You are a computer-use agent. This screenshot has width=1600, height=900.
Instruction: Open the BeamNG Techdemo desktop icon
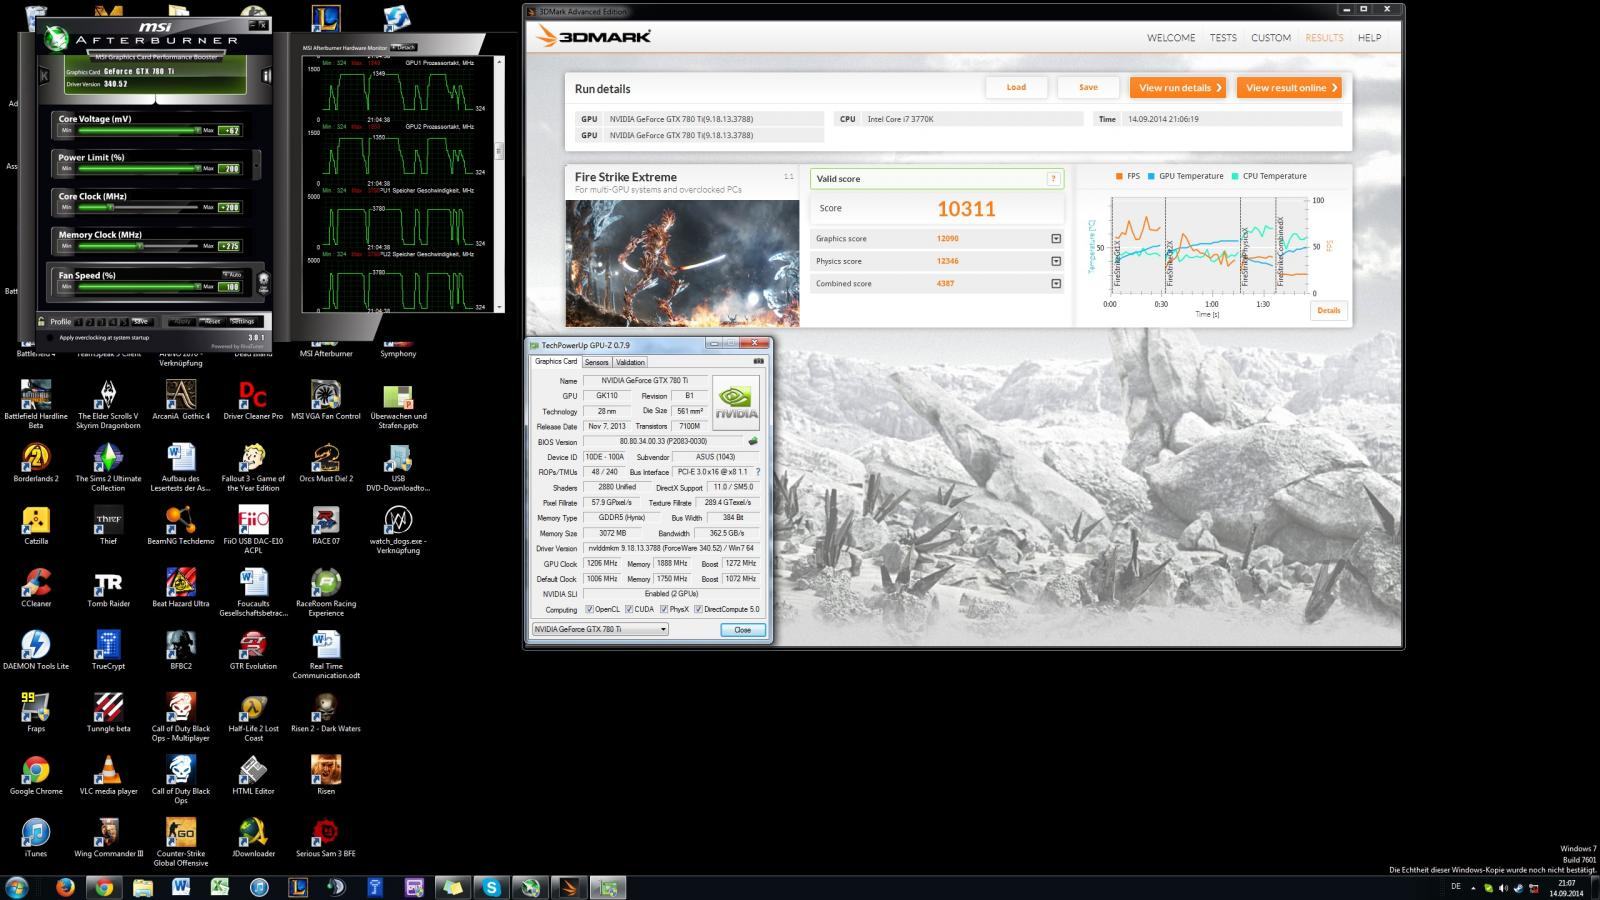point(181,525)
